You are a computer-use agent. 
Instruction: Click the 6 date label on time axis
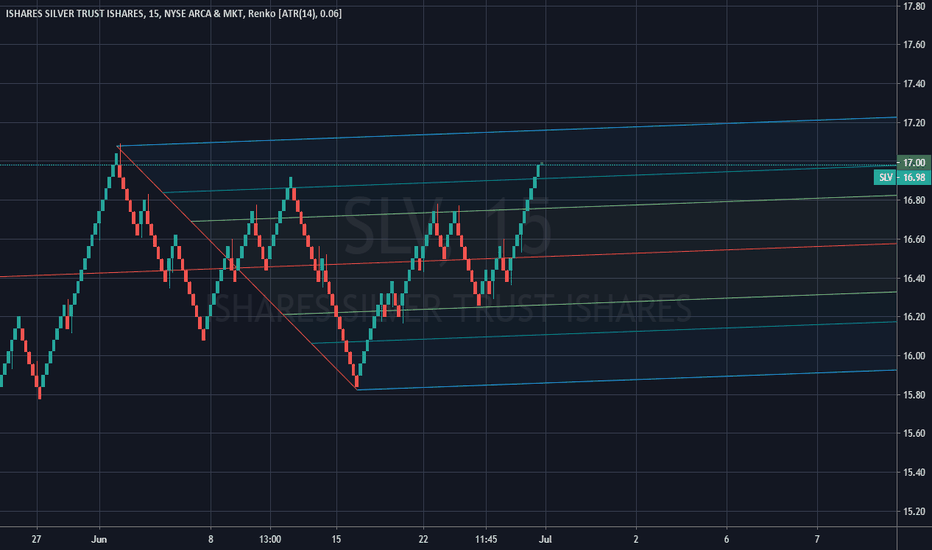point(726,539)
